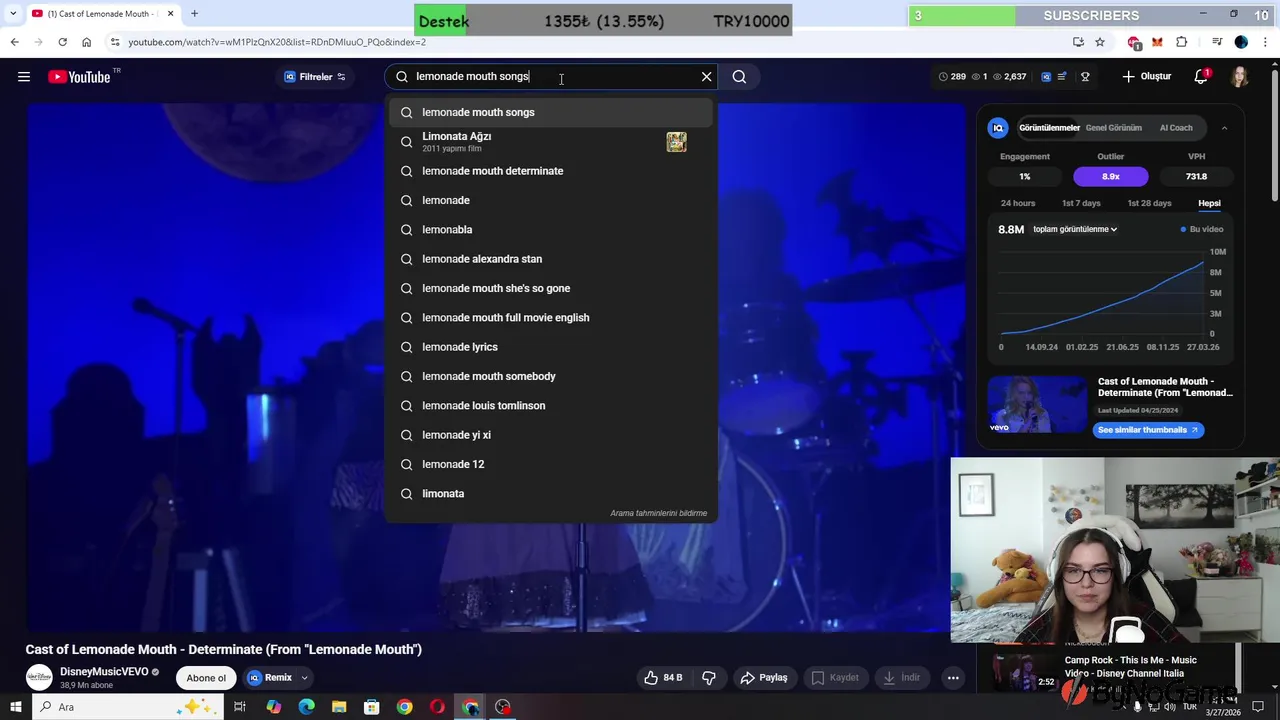
Task: Choose suggestion "lemonade mouth songs"
Action: [x=551, y=112]
